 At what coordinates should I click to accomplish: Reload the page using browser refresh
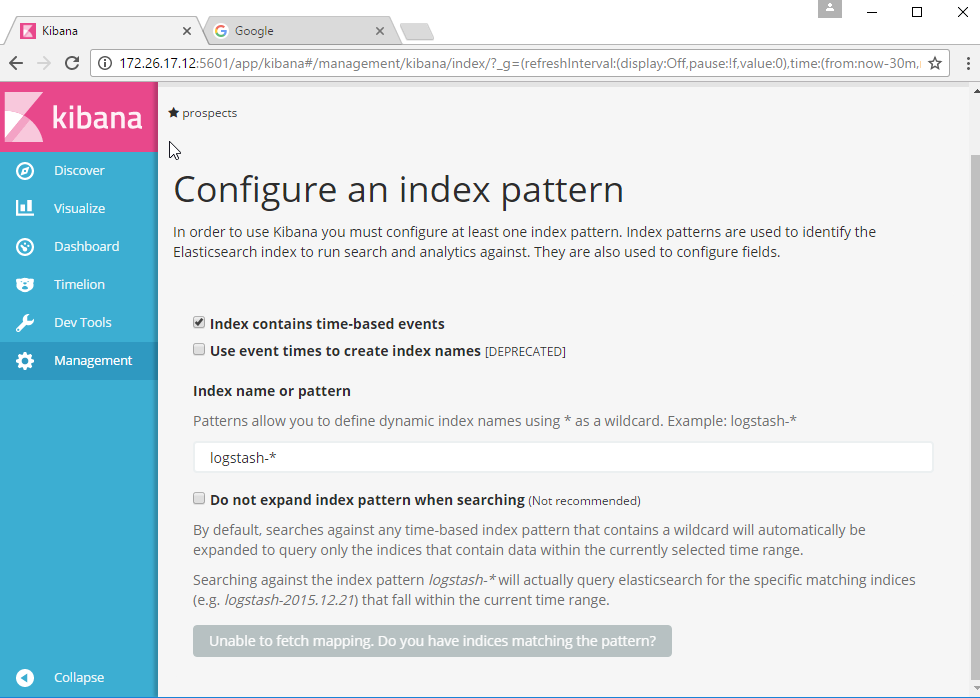(72, 63)
